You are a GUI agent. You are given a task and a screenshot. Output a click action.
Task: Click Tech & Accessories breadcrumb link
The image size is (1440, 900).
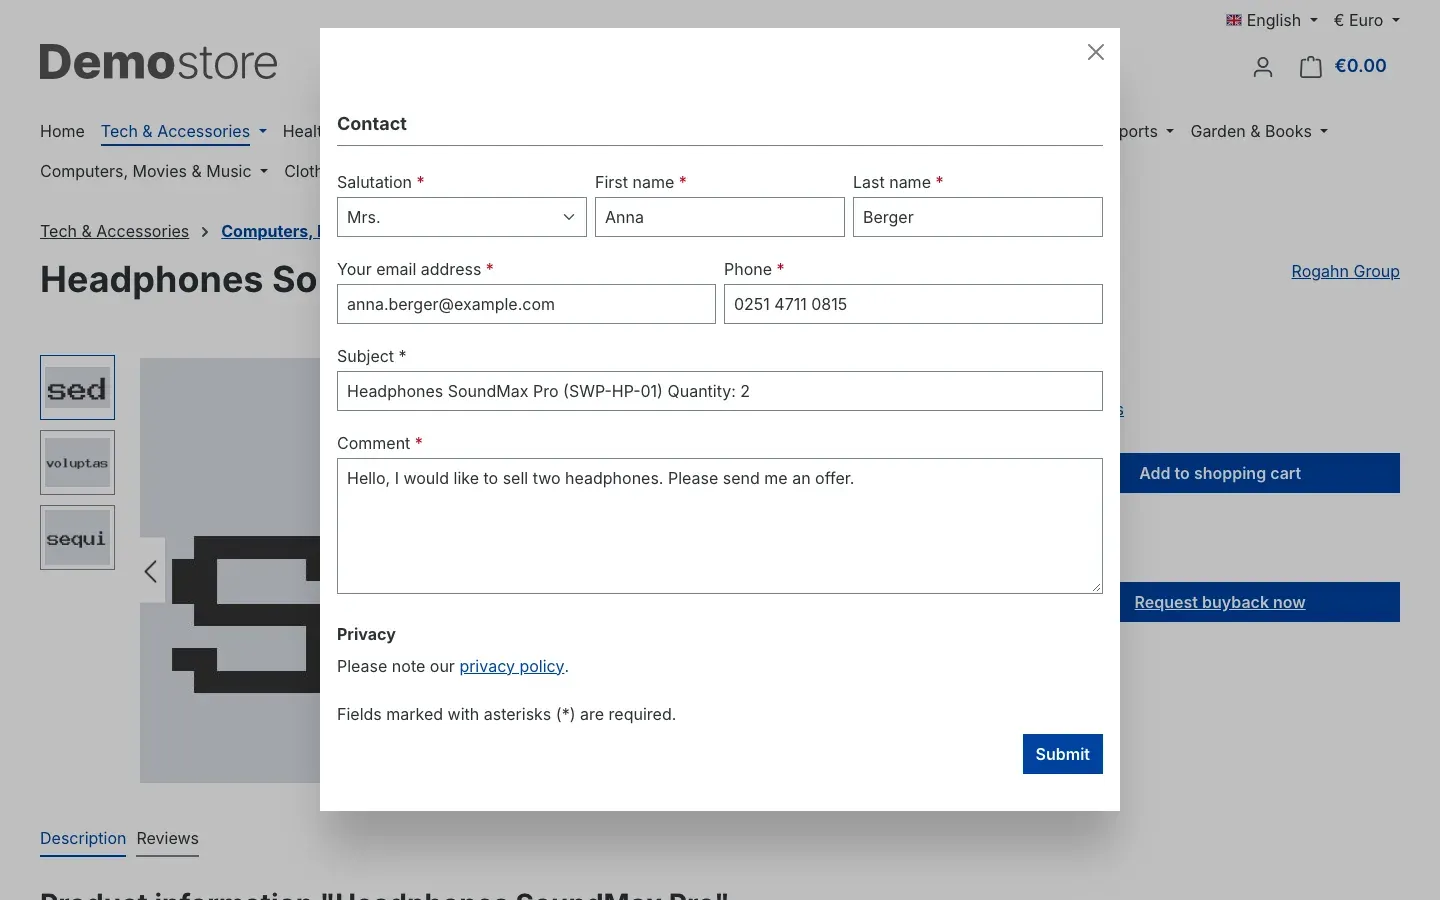point(114,231)
